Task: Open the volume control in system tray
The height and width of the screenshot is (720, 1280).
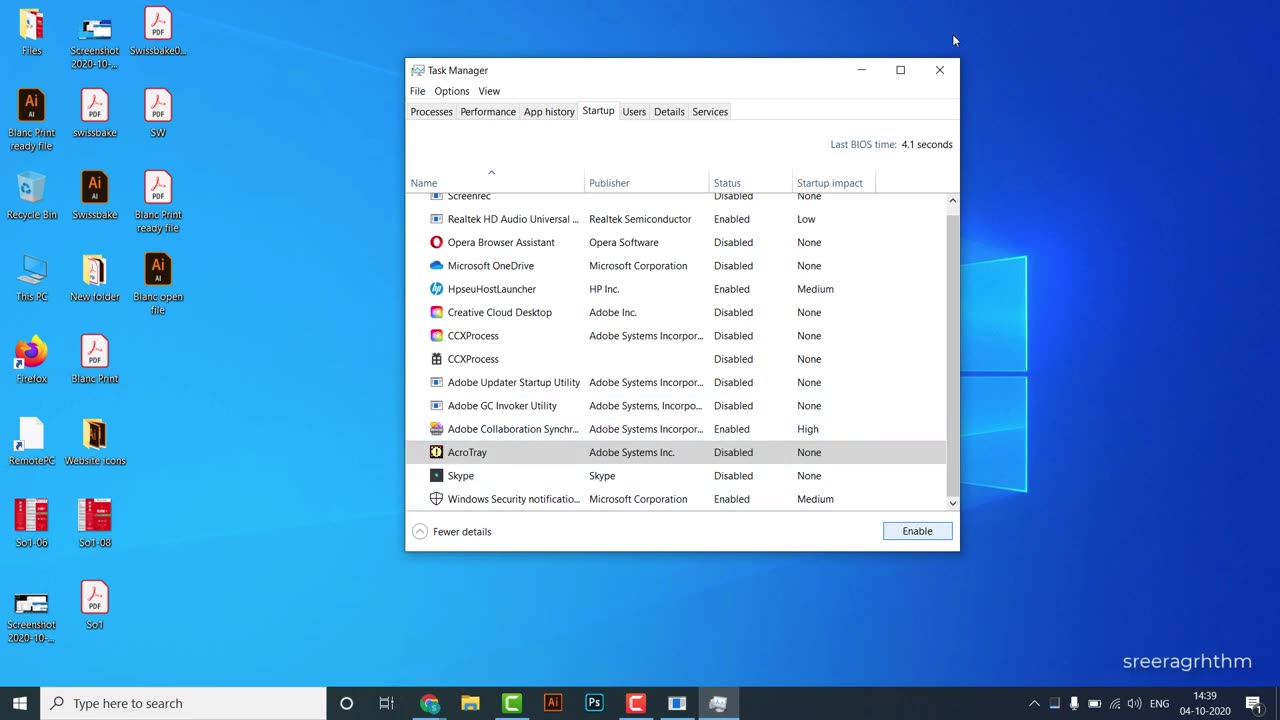Action: pyautogui.click(x=1134, y=703)
